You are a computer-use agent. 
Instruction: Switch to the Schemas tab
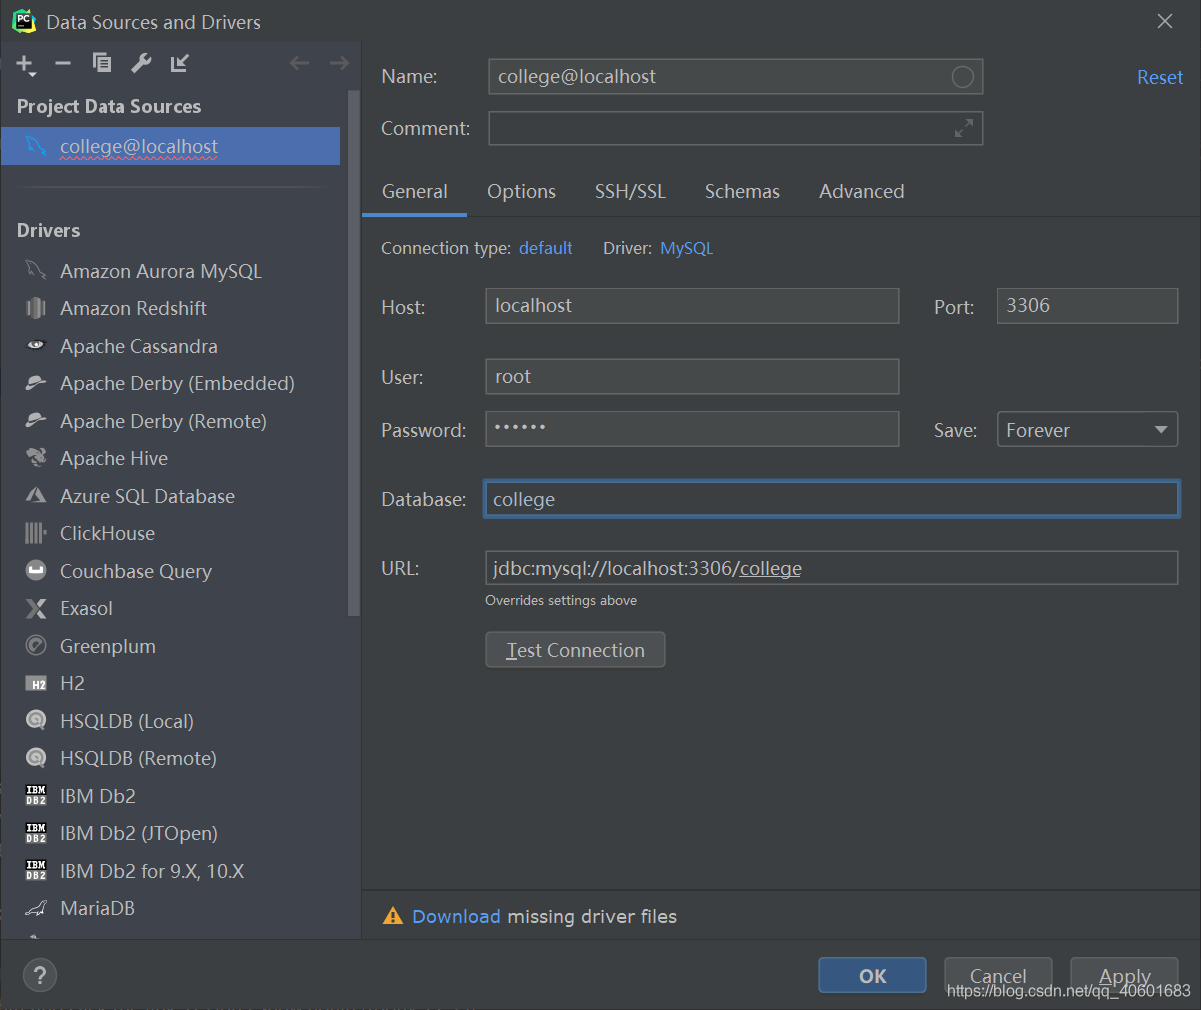point(742,191)
